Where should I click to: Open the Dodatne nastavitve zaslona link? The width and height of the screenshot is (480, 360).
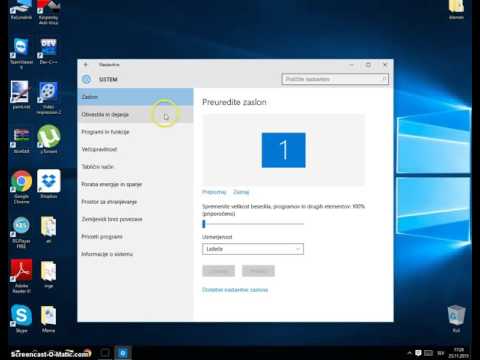tap(235, 290)
